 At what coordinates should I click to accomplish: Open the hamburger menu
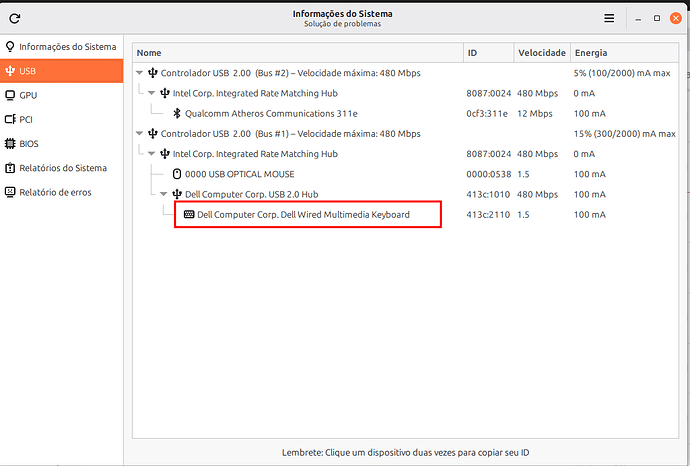[x=609, y=18]
